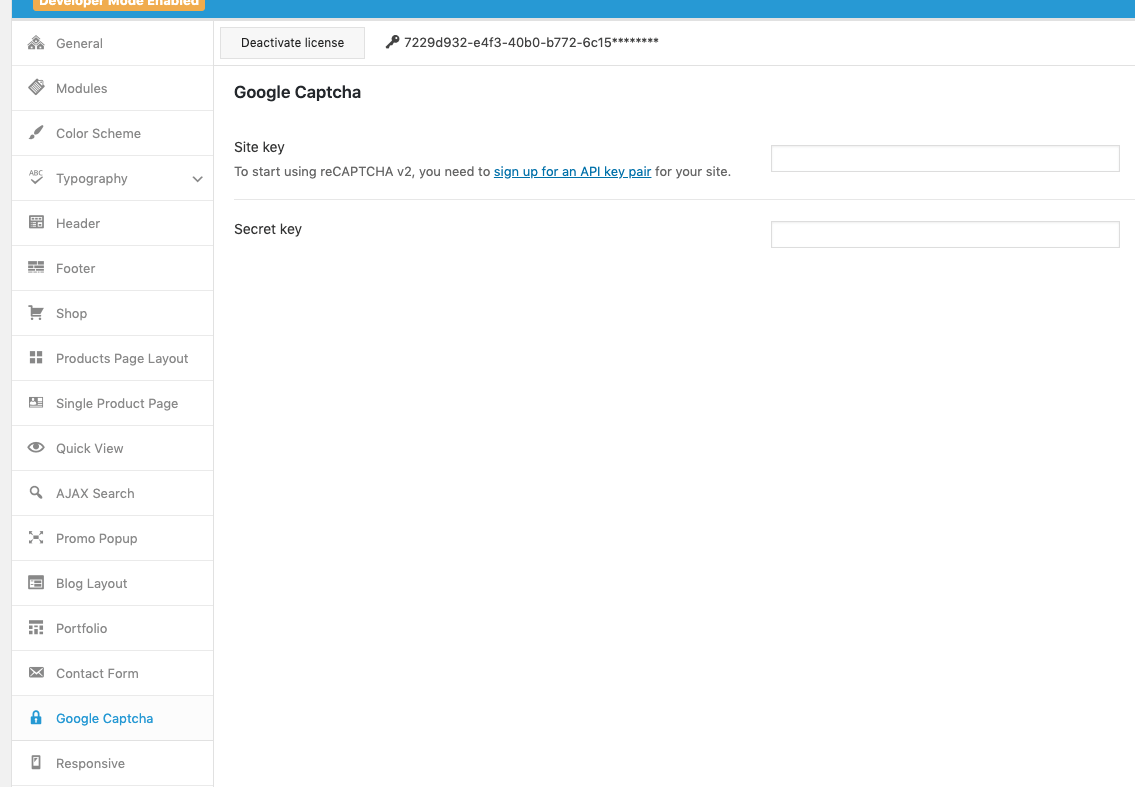Open Single Product Page settings

(112, 403)
